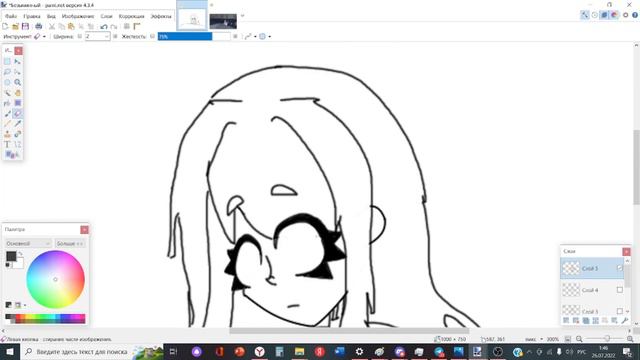Image resolution: width=640 pixels, height=360 pixels.
Task: Open the blending mode dropdown
Action: pyautogui.click(x=265, y=36)
